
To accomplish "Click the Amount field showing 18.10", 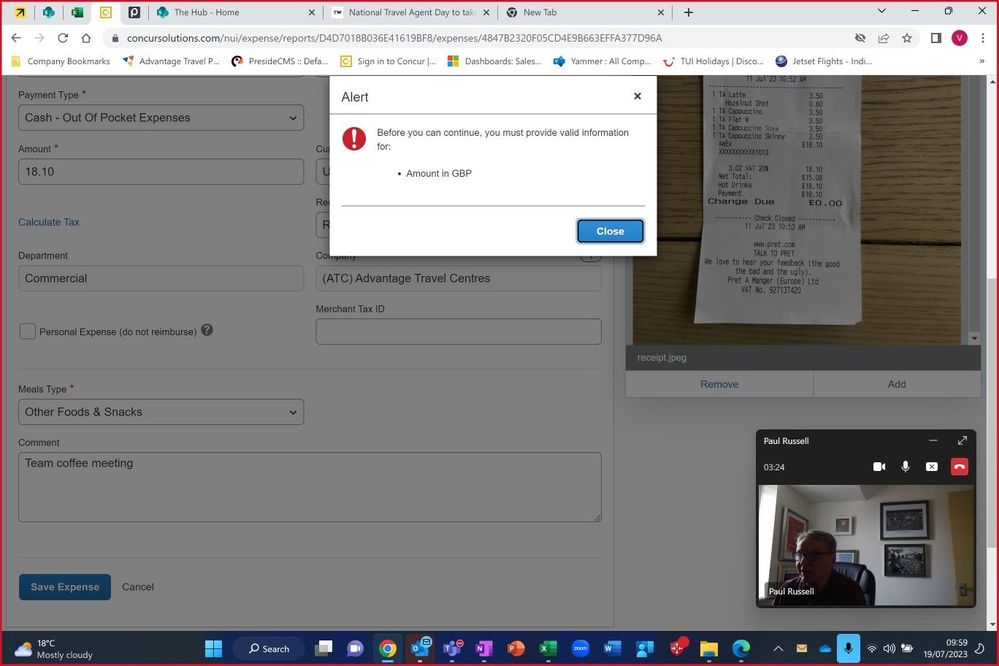I will click(161, 171).
